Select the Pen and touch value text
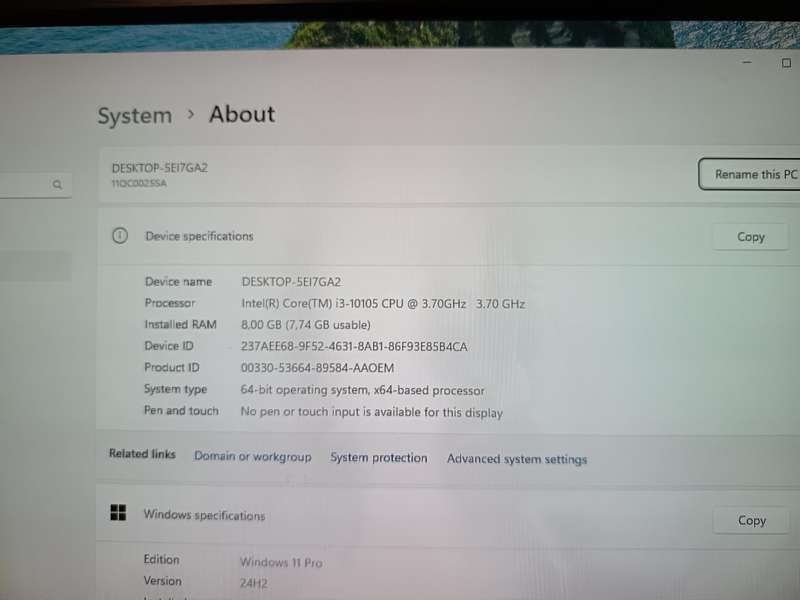Image resolution: width=800 pixels, height=600 pixels. click(x=371, y=412)
